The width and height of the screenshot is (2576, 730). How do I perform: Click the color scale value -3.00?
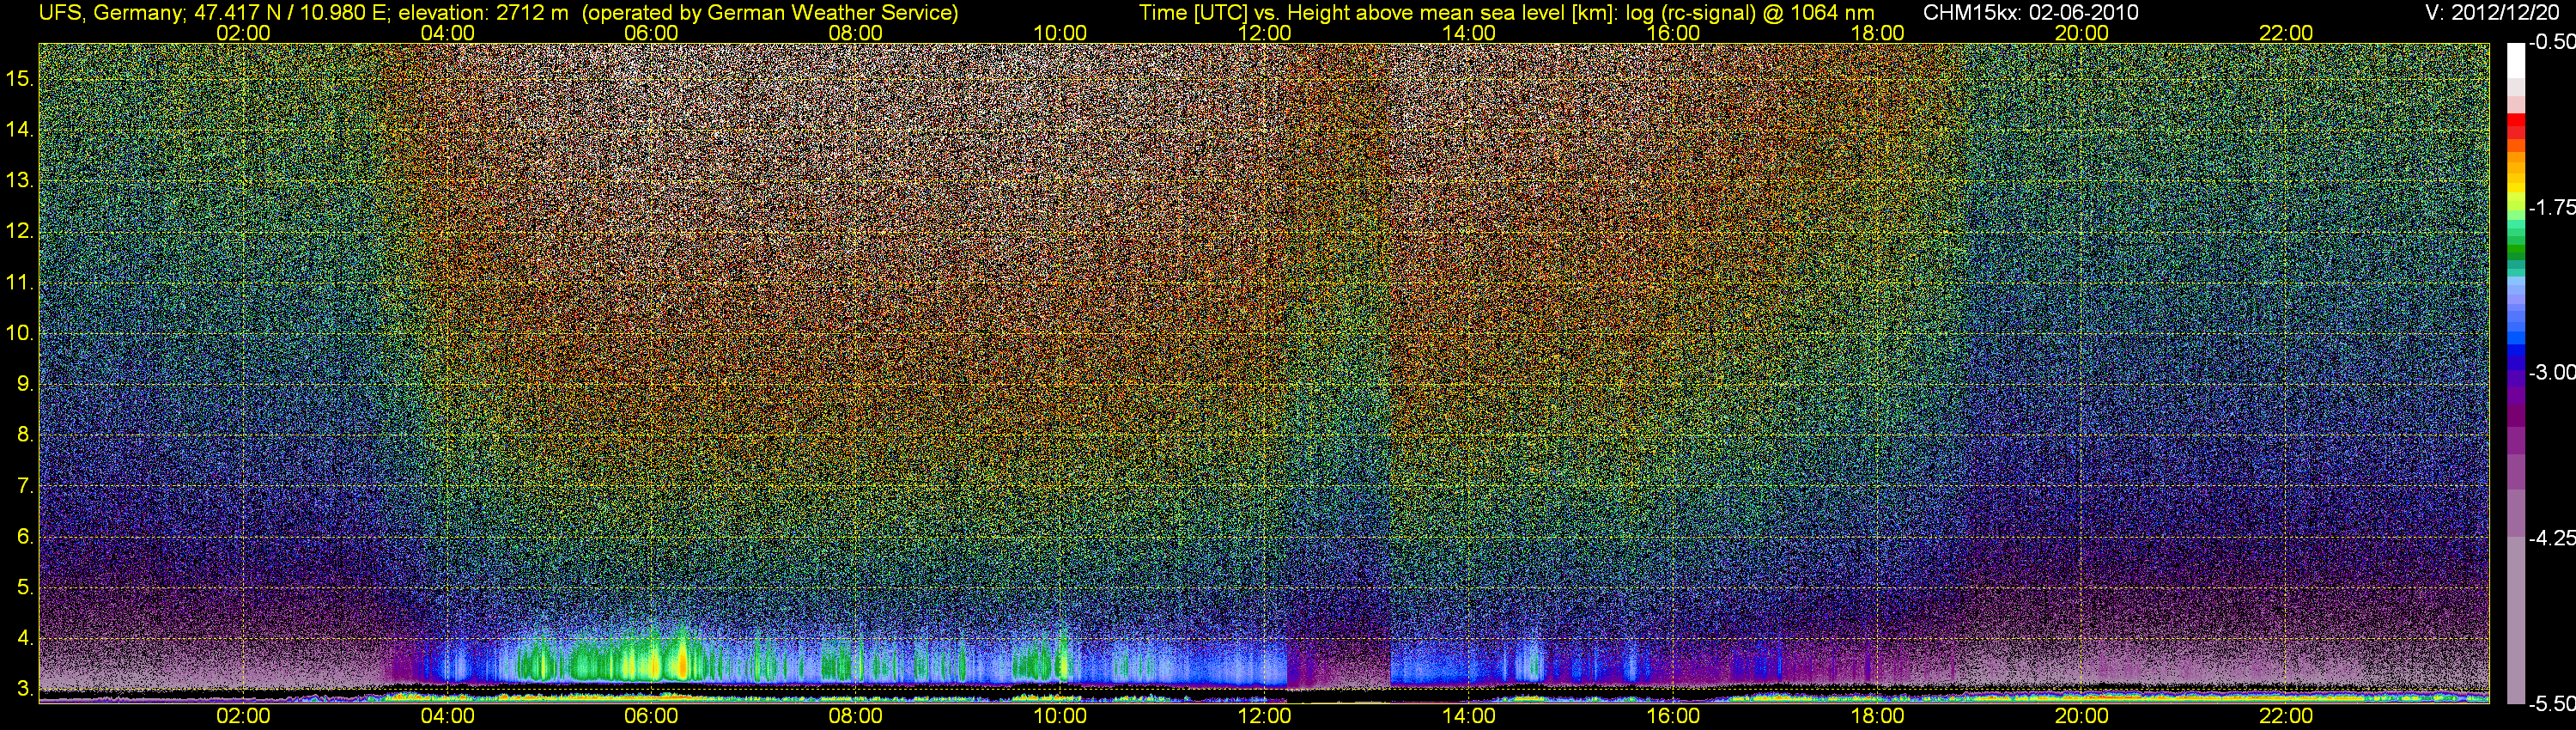pos(2551,373)
